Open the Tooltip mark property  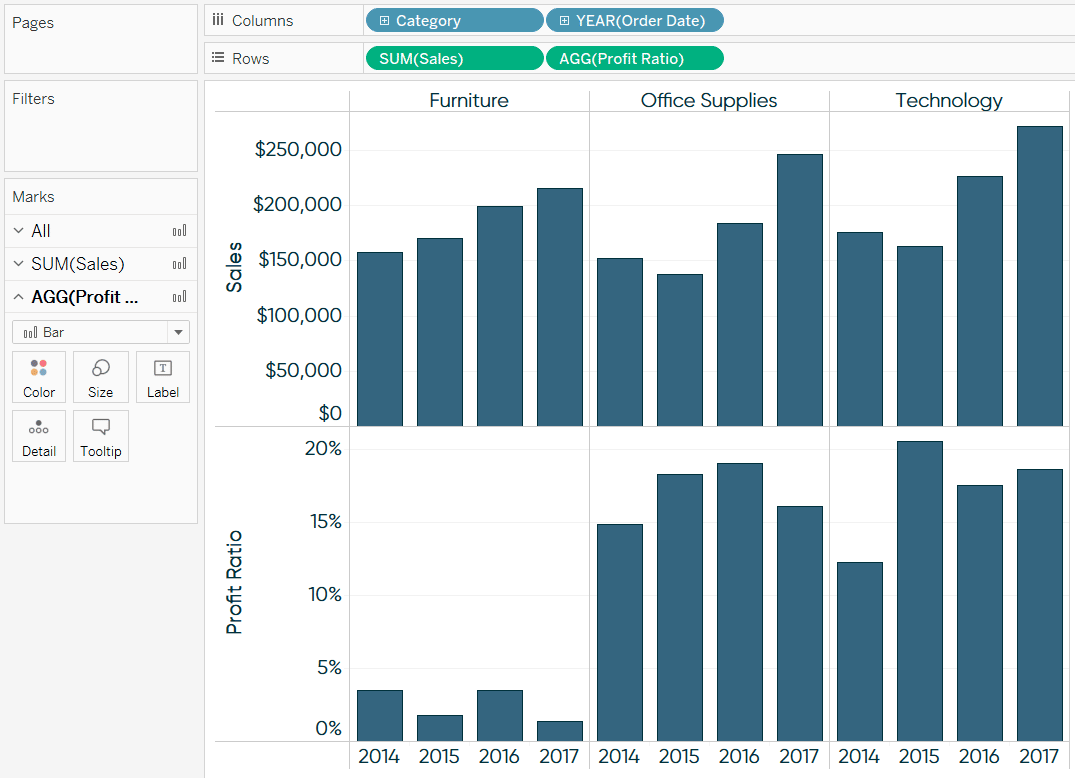coord(100,436)
